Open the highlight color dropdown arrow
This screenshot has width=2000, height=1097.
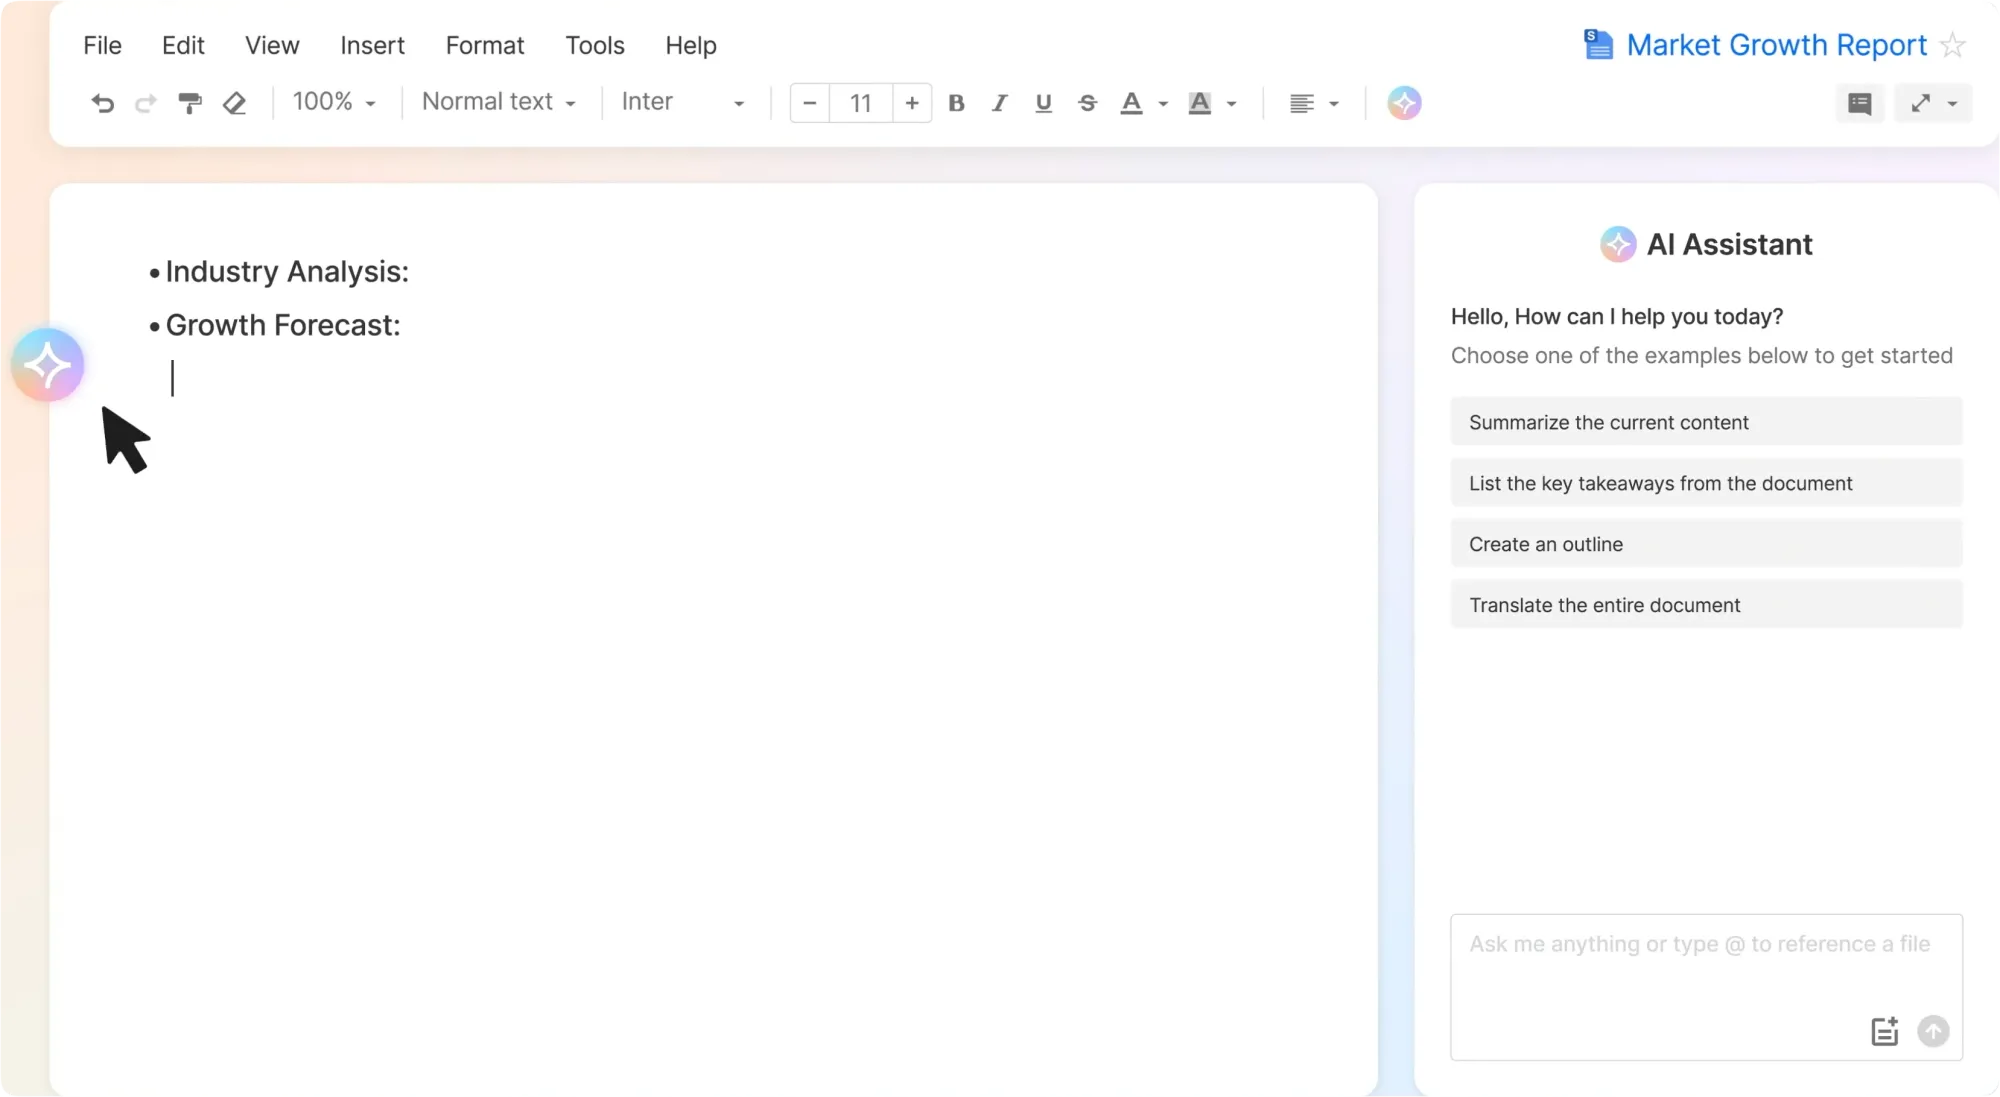pos(1231,104)
